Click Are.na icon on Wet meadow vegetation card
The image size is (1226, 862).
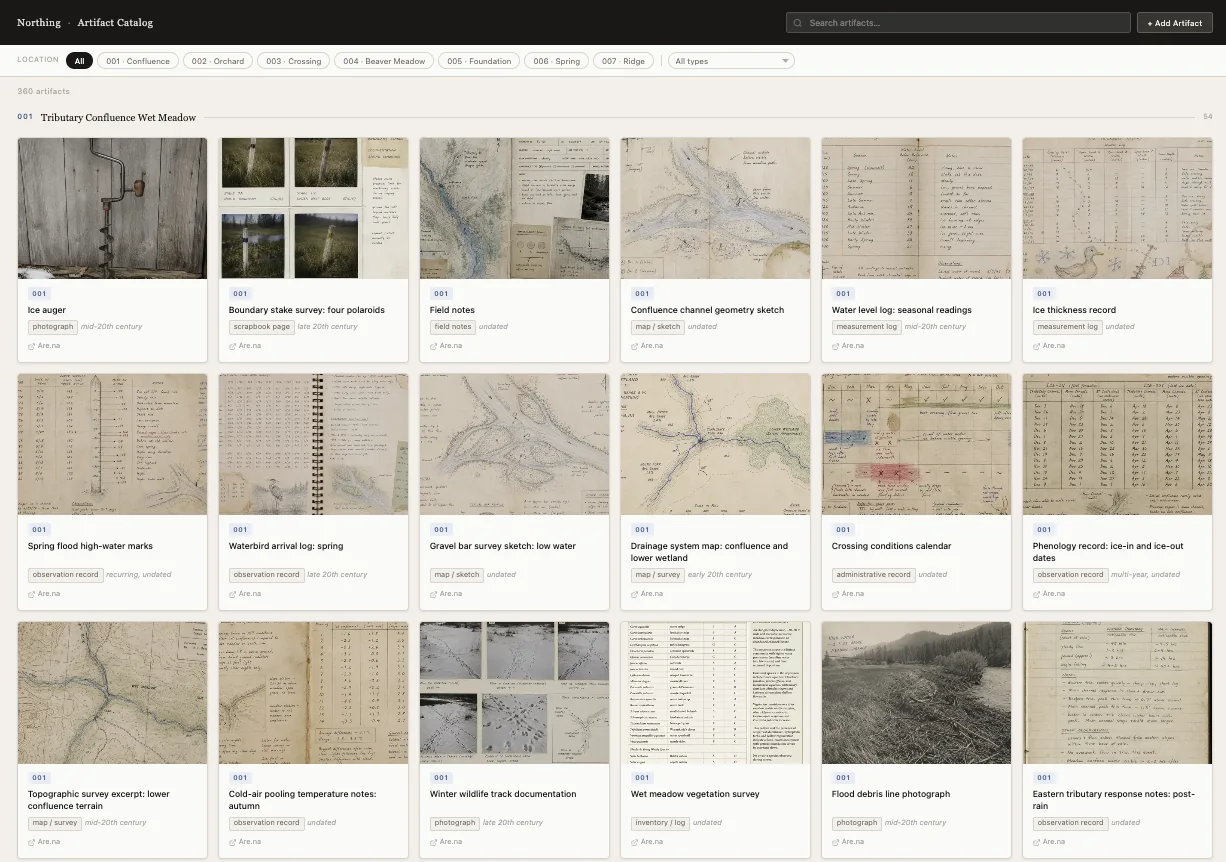click(634, 842)
